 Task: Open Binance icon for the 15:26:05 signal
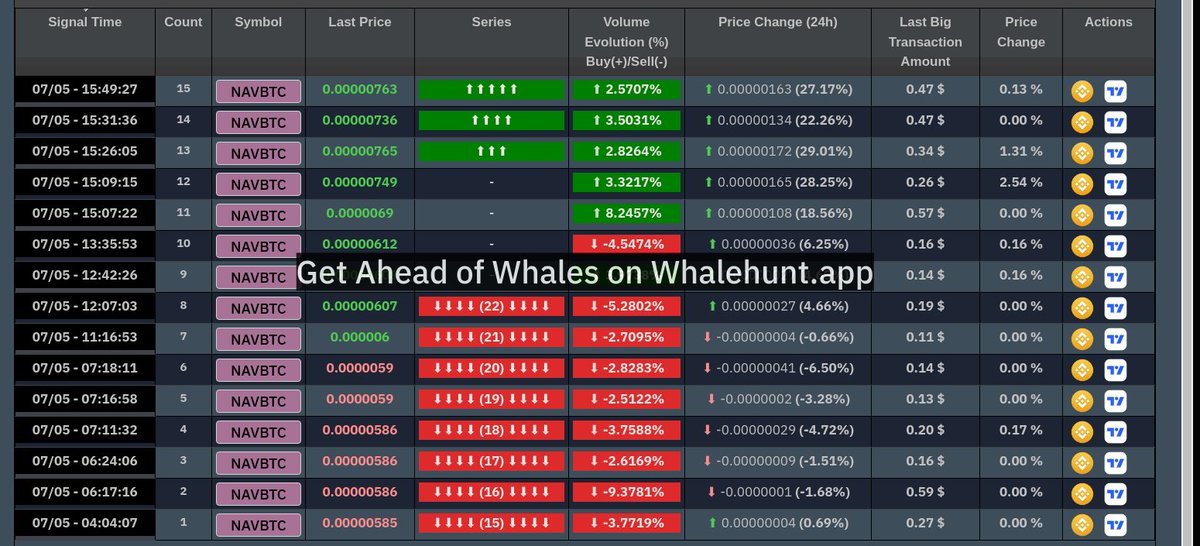tap(1082, 153)
